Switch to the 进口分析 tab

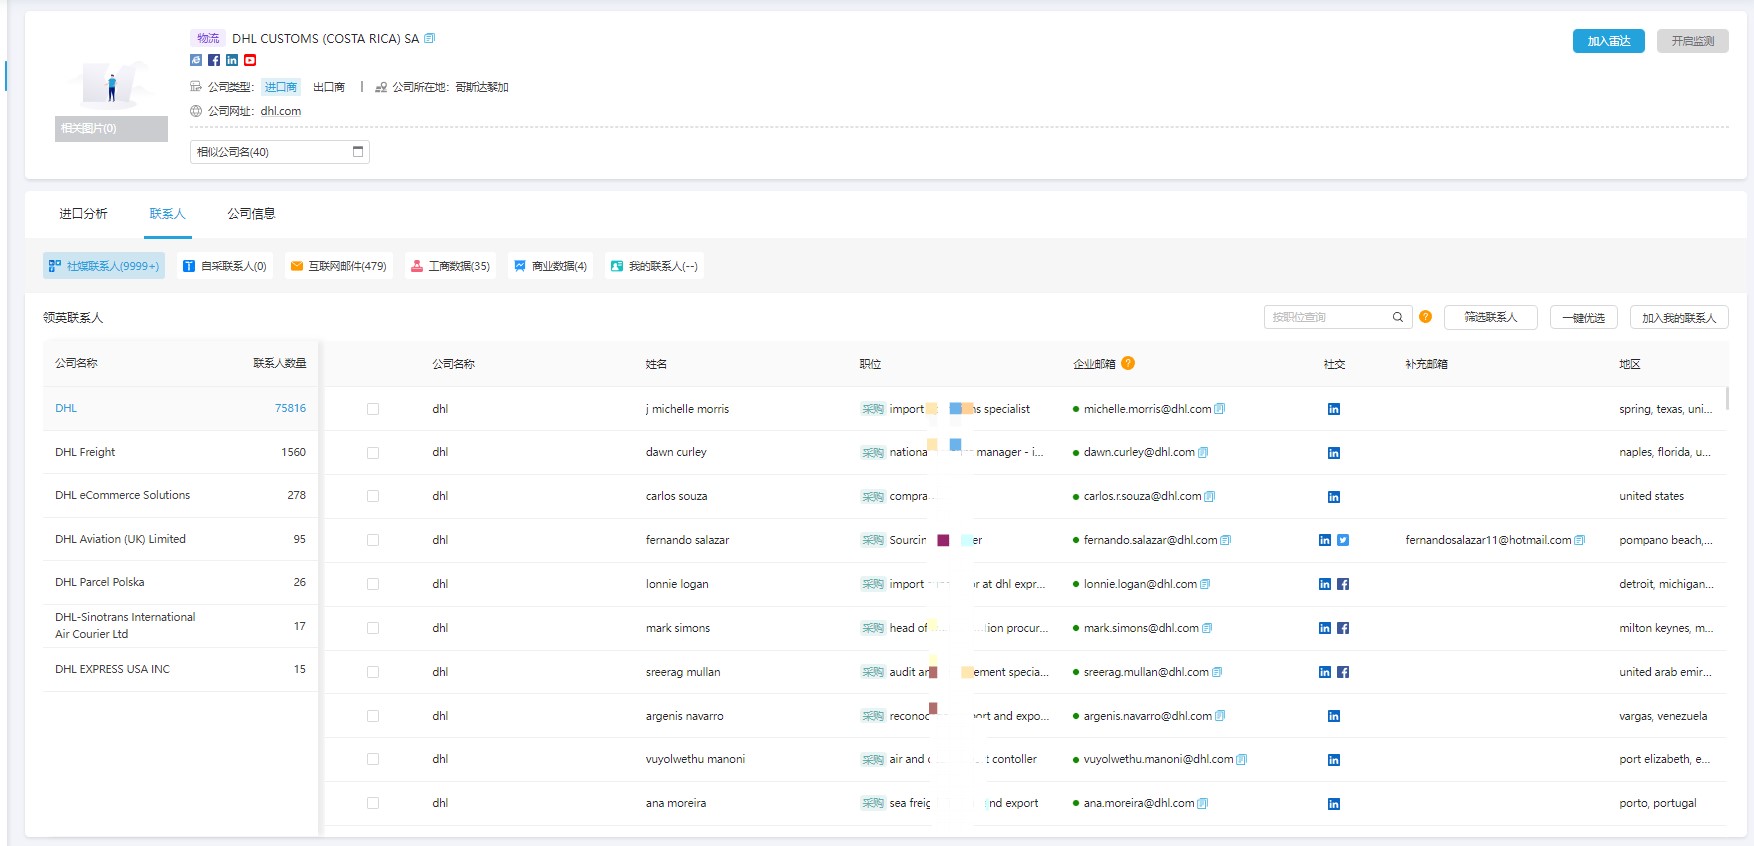coord(83,213)
